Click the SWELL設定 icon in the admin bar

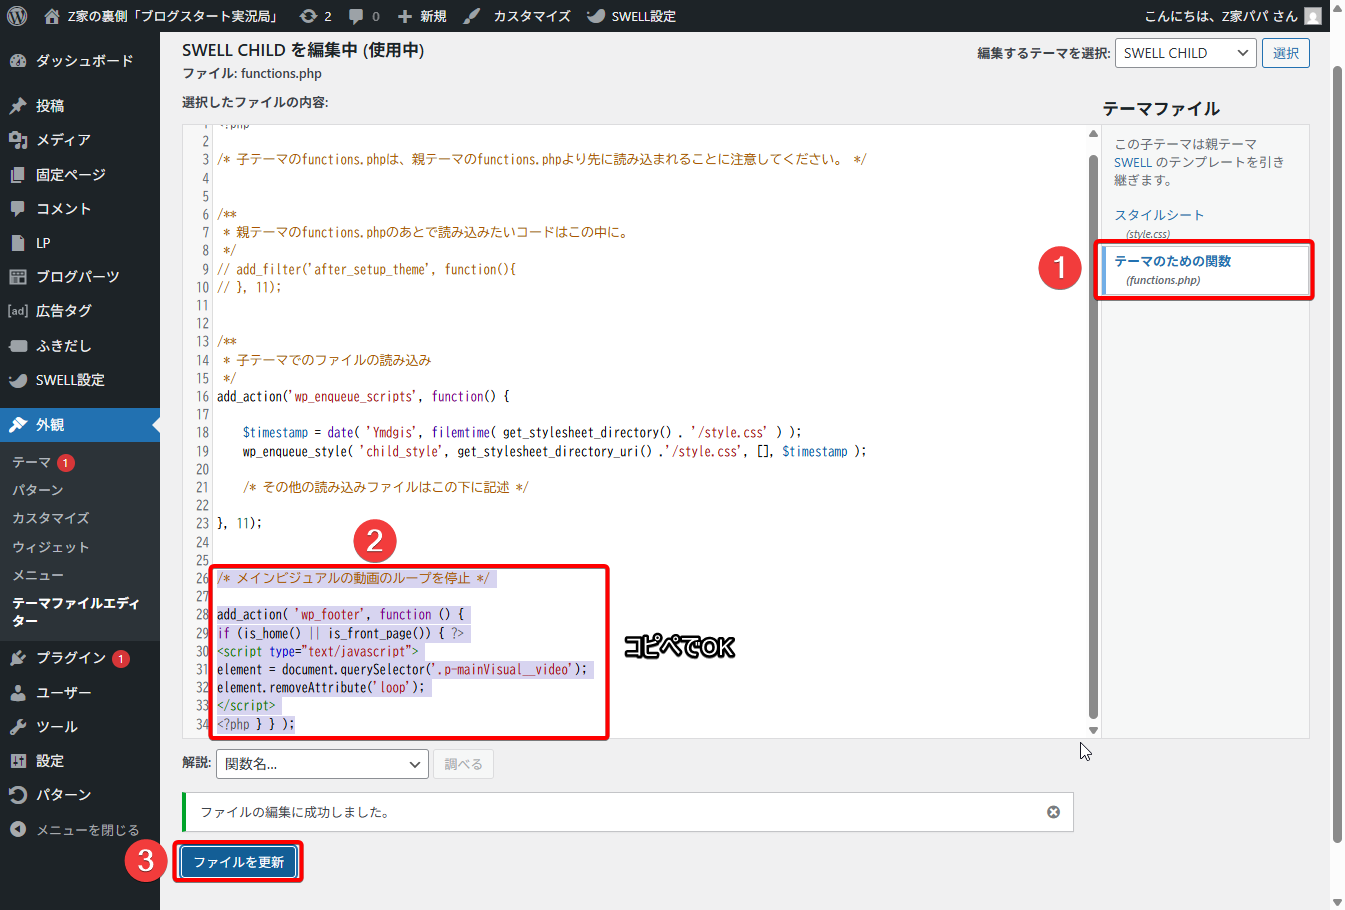tap(596, 16)
